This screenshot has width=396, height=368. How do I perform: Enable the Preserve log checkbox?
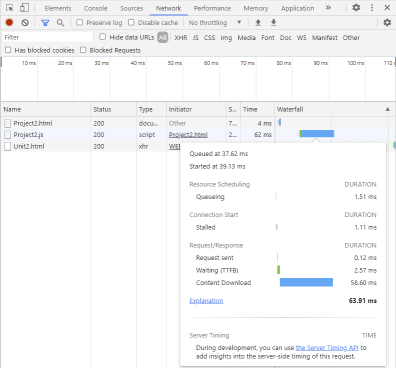click(79, 22)
